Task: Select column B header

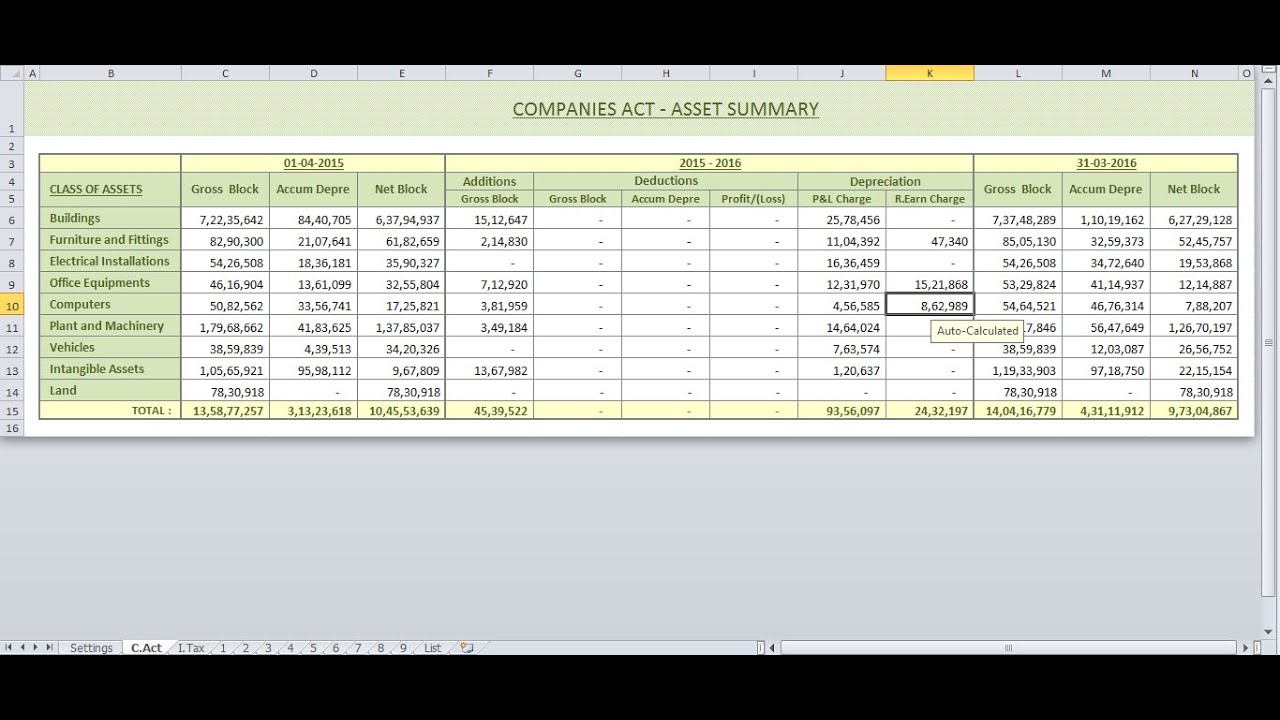Action: pyautogui.click(x=110, y=73)
